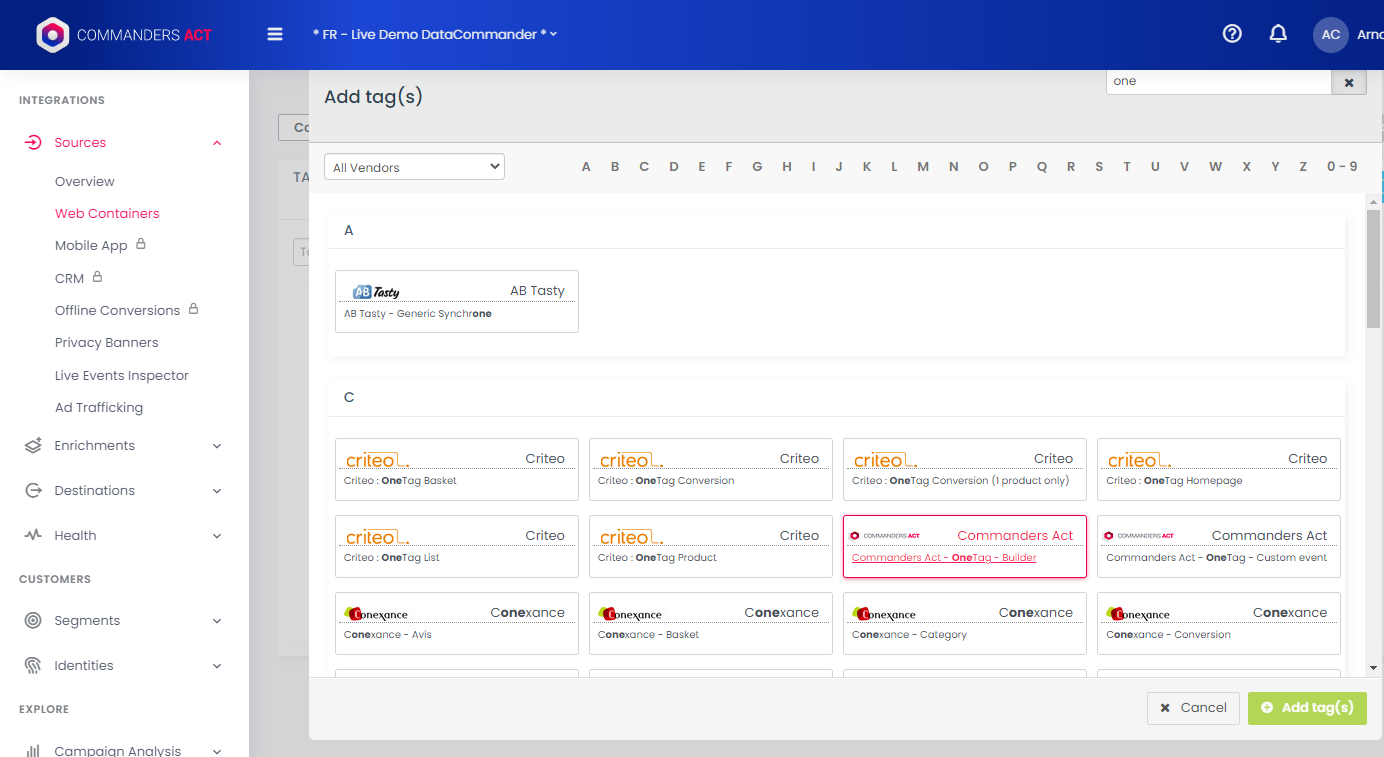
Task: Open the All Vendors dropdown
Action: tap(414, 167)
